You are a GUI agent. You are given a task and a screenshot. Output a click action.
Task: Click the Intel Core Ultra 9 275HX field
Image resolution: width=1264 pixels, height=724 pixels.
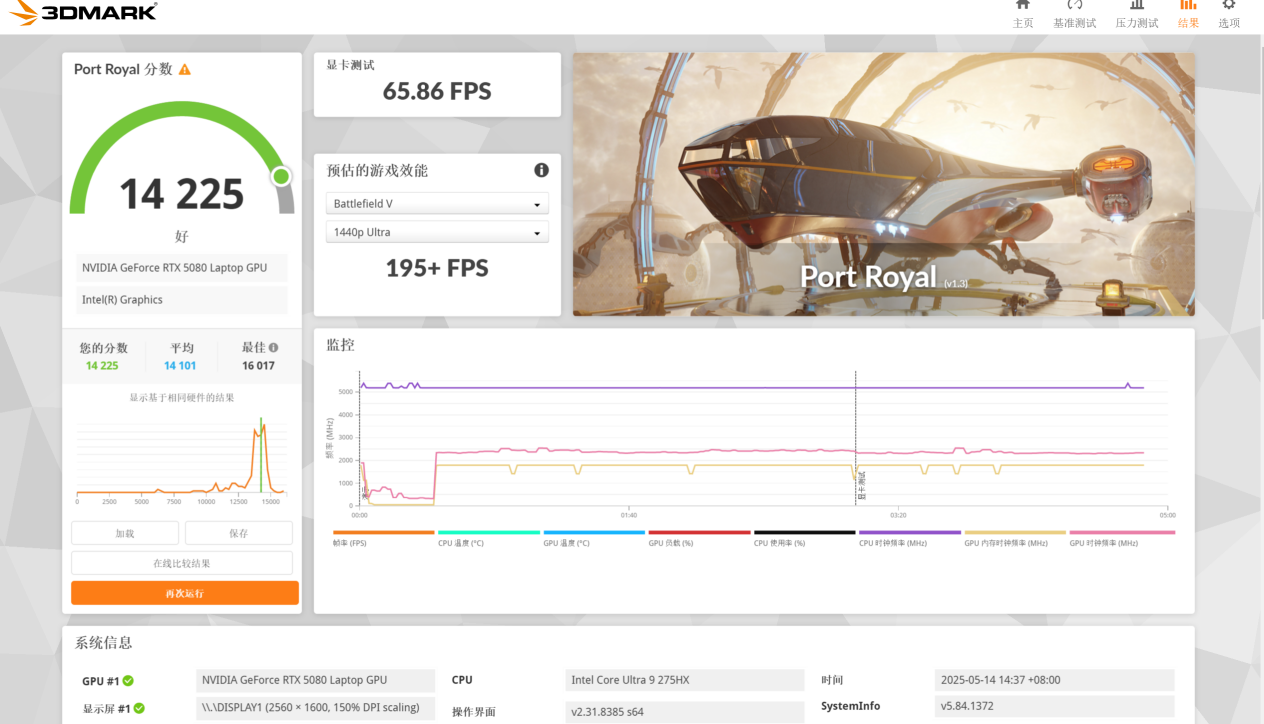685,680
